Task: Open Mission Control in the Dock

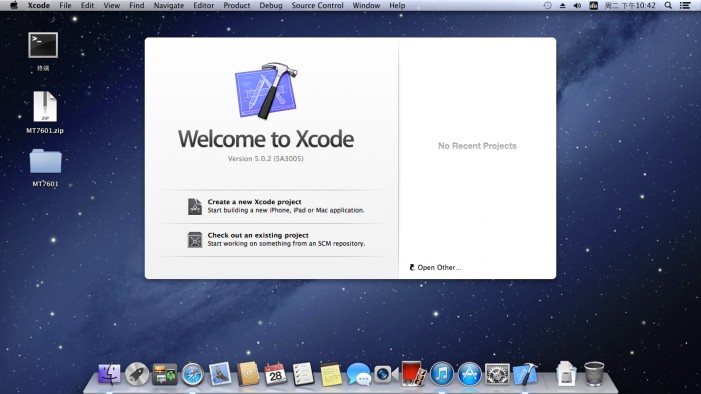Action: tap(165, 374)
